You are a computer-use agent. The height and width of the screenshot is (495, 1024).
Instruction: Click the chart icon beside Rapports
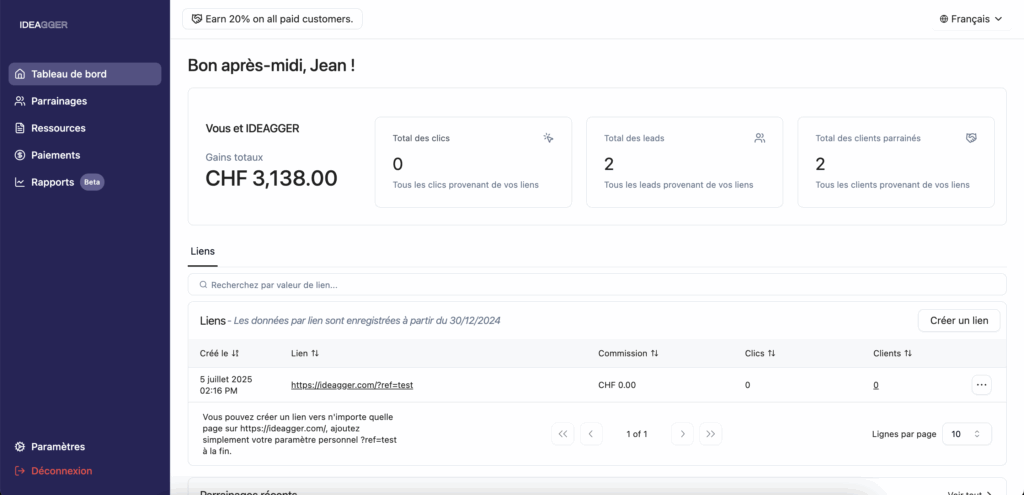click(20, 182)
